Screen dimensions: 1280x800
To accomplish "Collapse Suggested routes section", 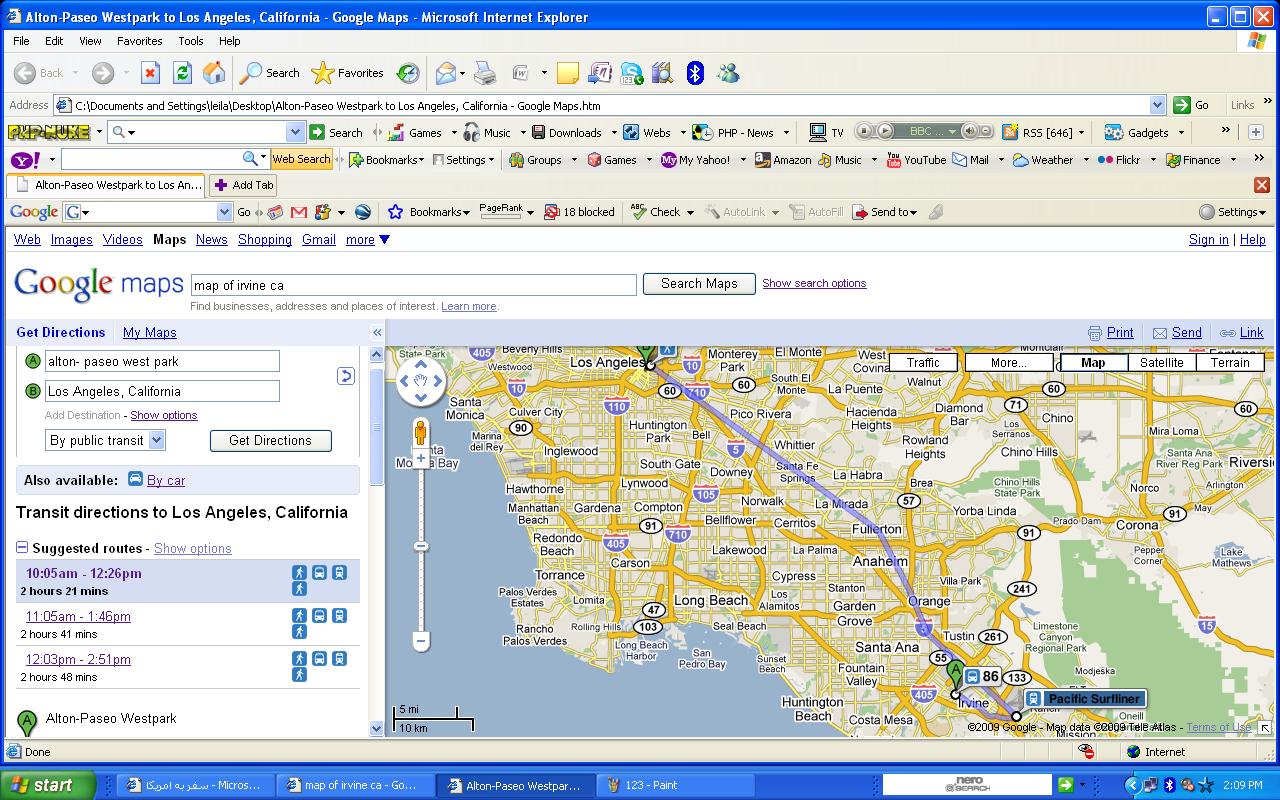I will [x=22, y=548].
